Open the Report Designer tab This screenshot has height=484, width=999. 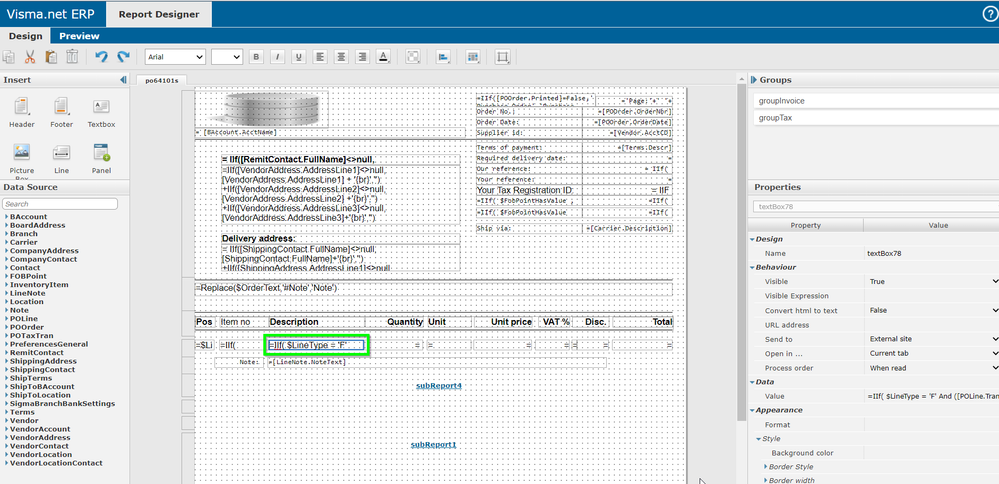[159, 14]
